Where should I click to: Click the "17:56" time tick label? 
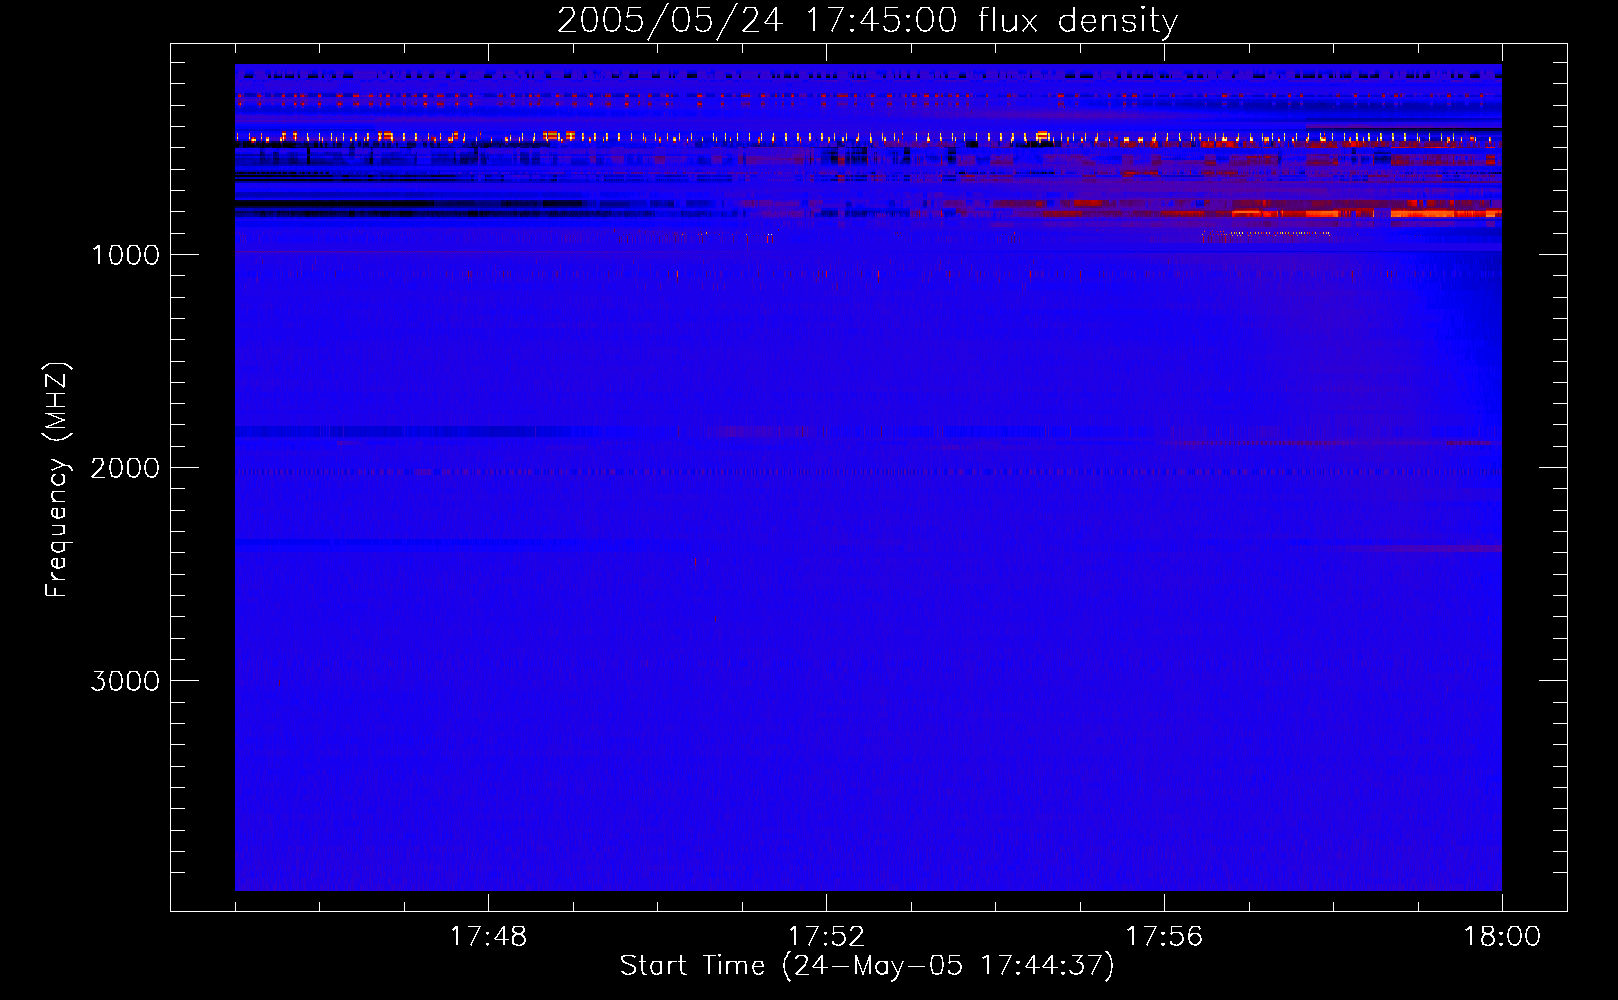coord(1164,937)
